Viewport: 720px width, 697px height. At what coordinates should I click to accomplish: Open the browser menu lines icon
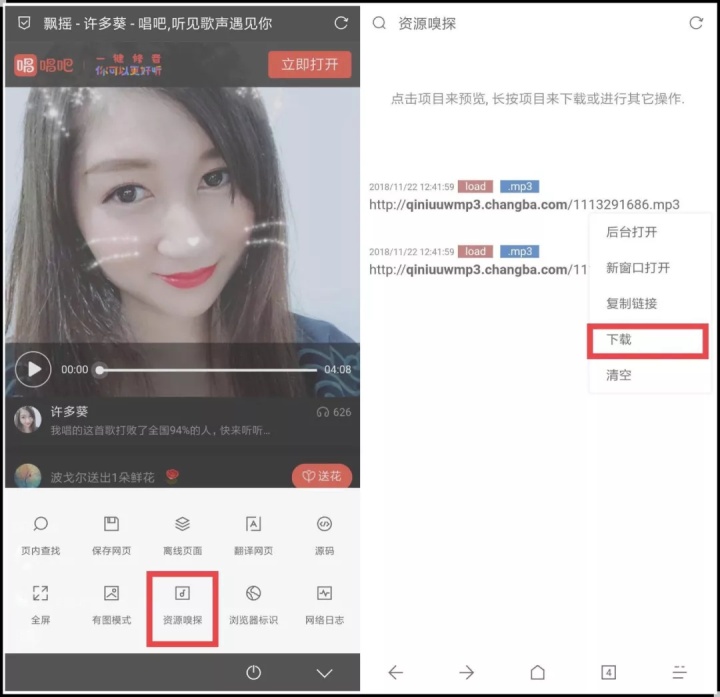click(x=680, y=673)
